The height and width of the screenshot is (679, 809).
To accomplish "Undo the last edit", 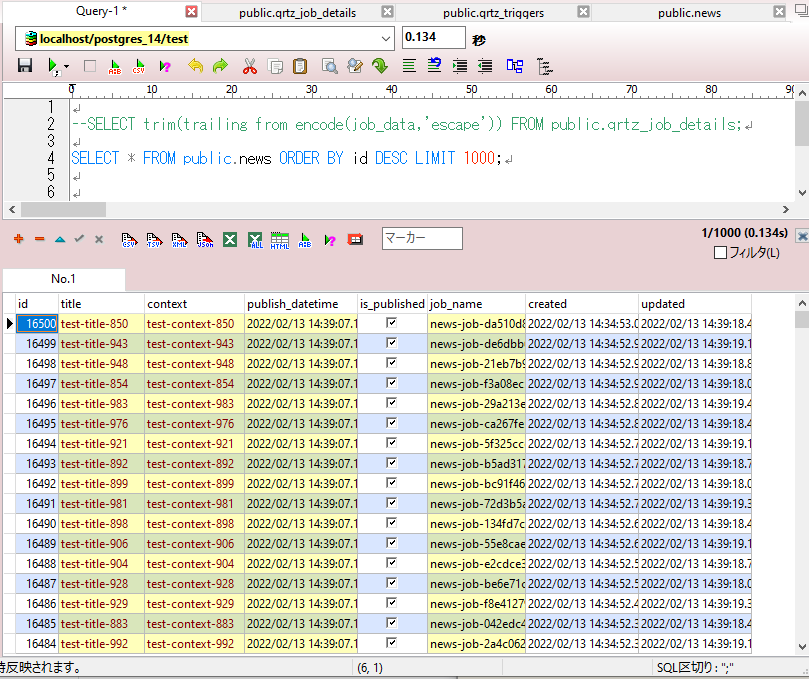I will pyautogui.click(x=194, y=66).
